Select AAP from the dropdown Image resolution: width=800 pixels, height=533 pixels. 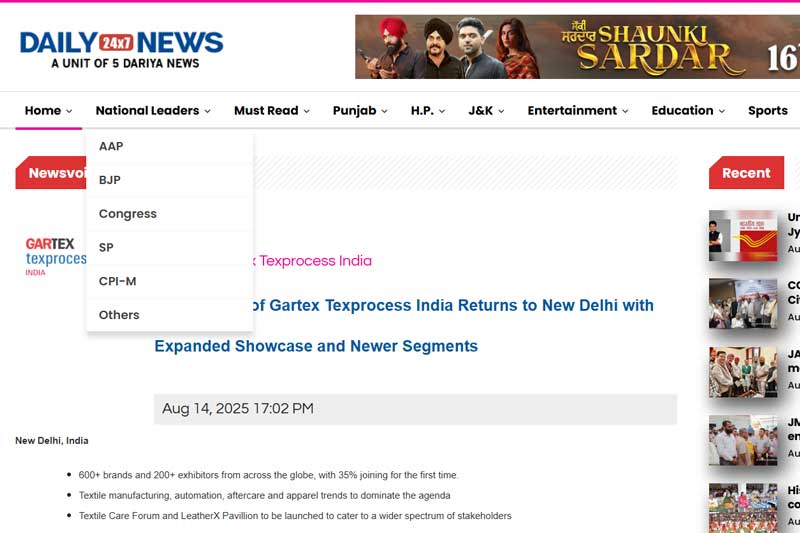click(170, 146)
